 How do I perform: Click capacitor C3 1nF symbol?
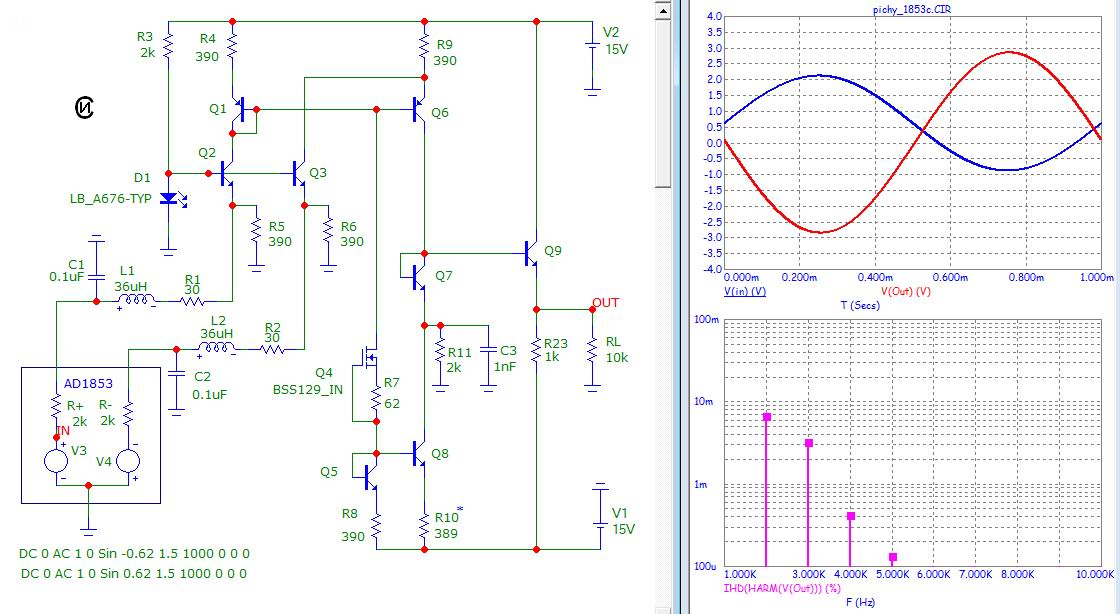pos(486,350)
